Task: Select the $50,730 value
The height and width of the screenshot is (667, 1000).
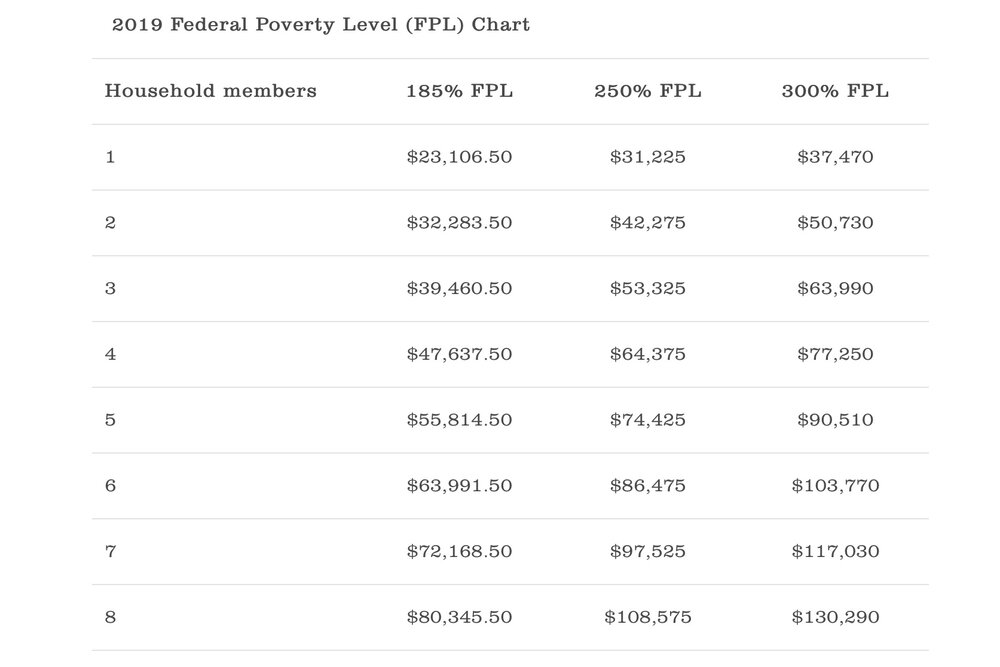Action: (835, 223)
